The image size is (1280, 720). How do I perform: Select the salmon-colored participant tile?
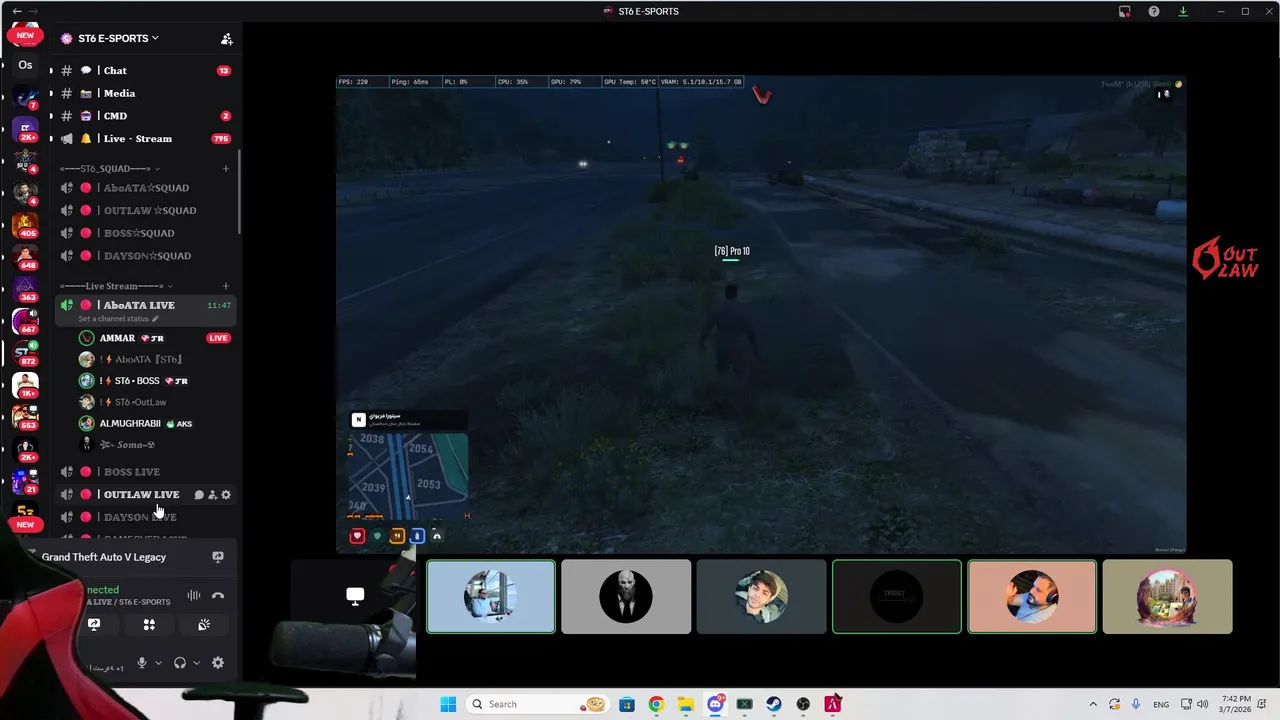(1032, 597)
